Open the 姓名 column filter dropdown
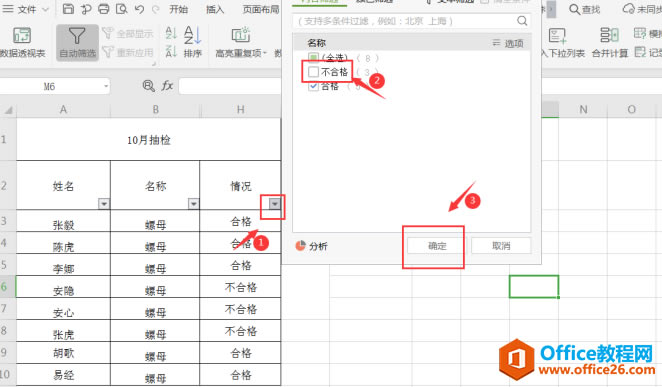Viewport: 662px width, 387px height. pyautogui.click(x=104, y=204)
